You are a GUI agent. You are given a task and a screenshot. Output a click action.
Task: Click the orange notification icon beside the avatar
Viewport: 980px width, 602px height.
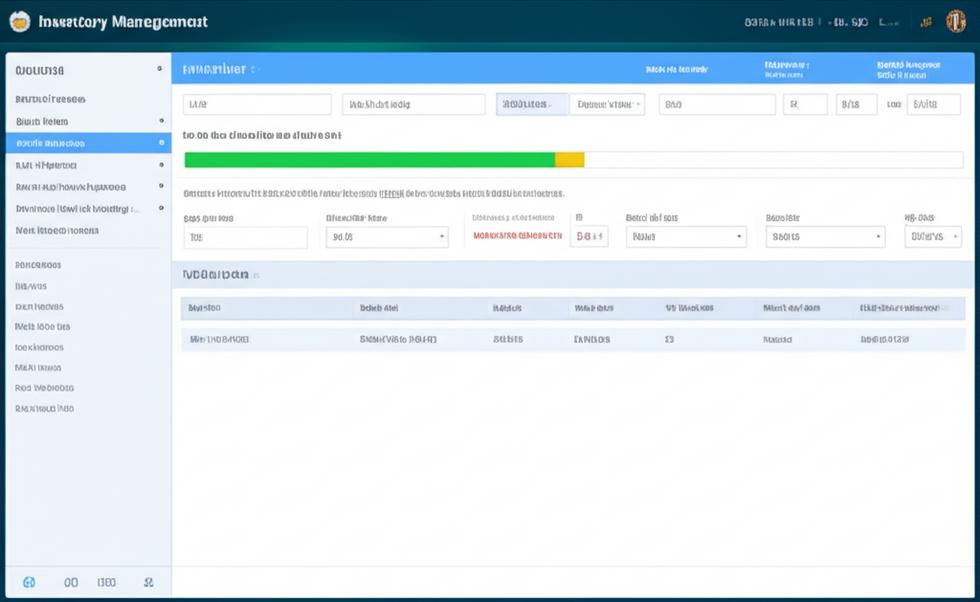(x=926, y=22)
